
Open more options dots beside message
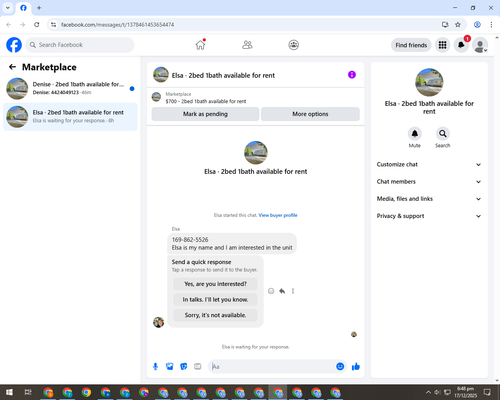(x=293, y=291)
